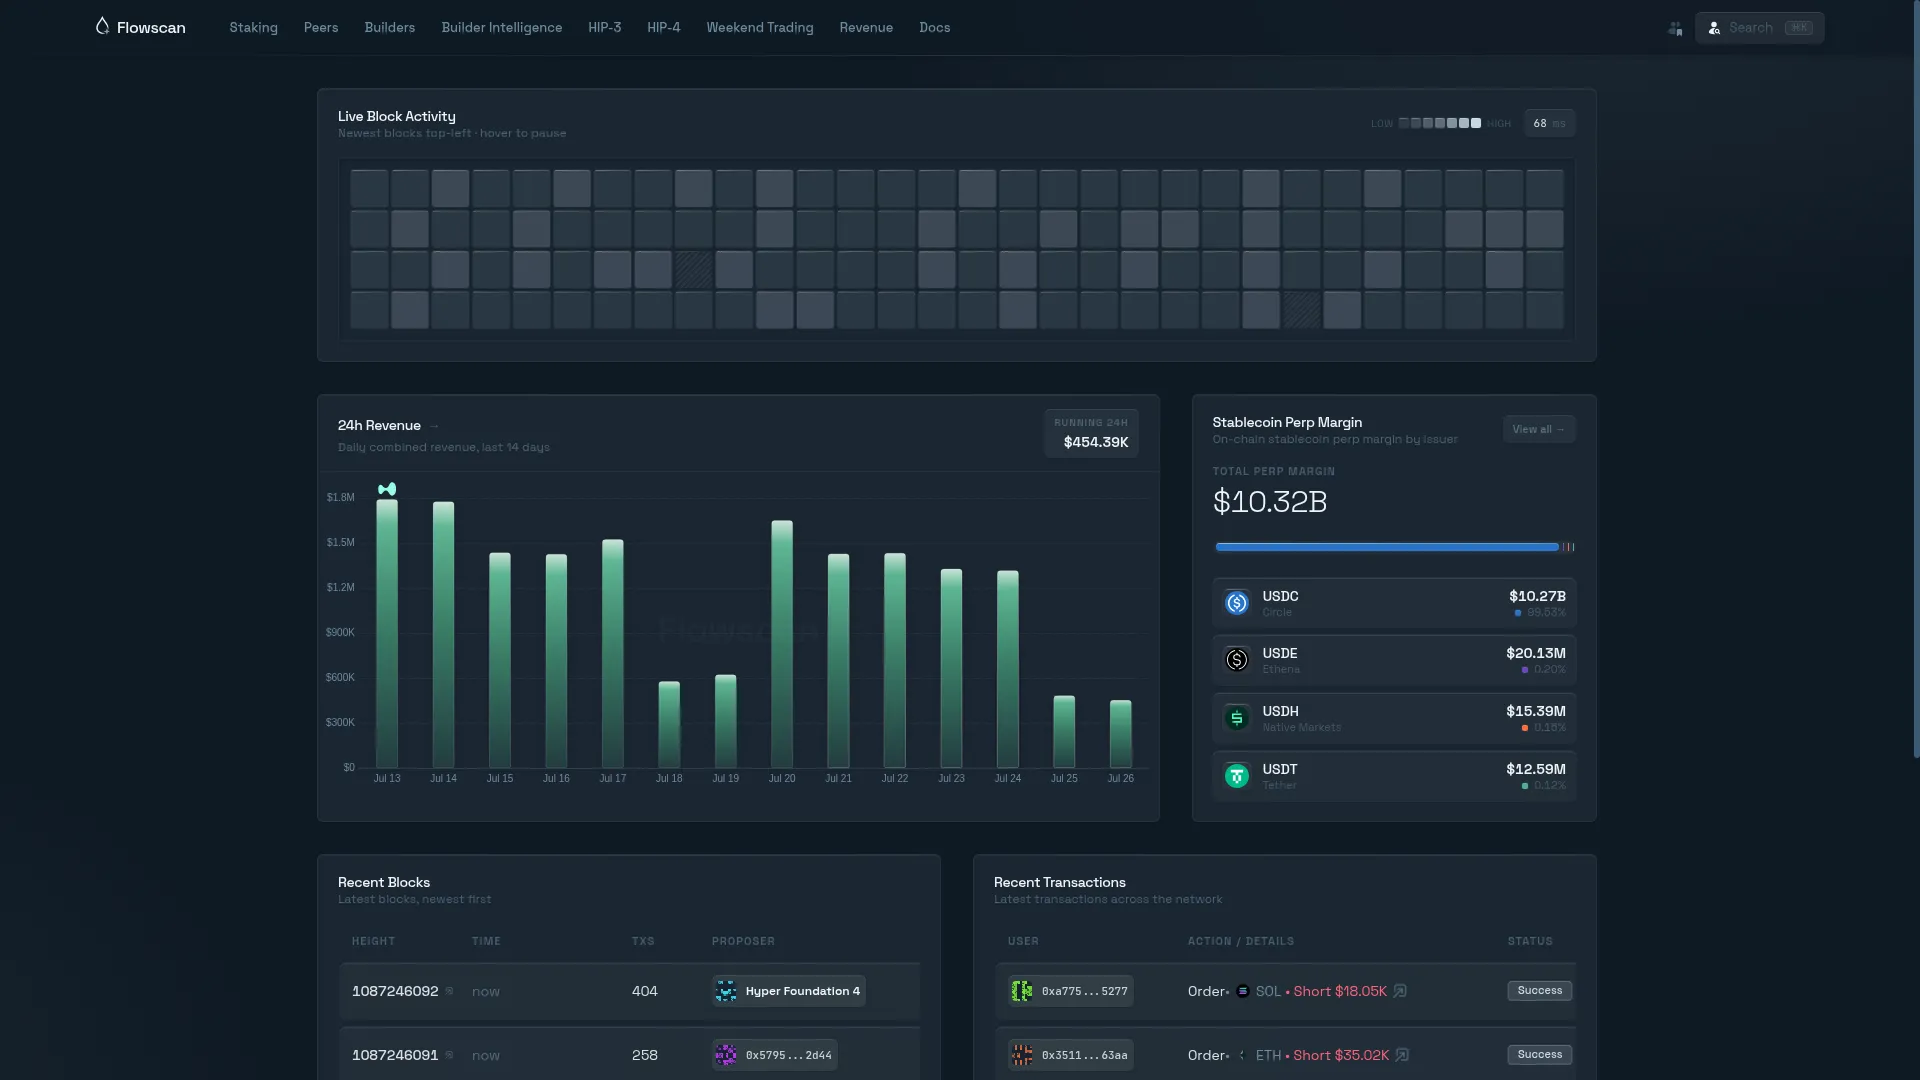Viewport: 1920px width, 1080px height.
Task: Click View all stablecoin margin button
Action: coord(1539,429)
